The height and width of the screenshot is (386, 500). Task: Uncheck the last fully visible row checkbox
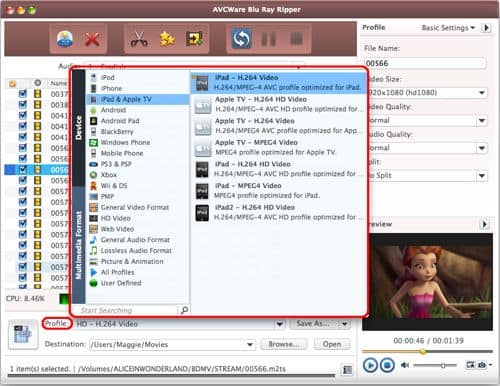(23, 277)
